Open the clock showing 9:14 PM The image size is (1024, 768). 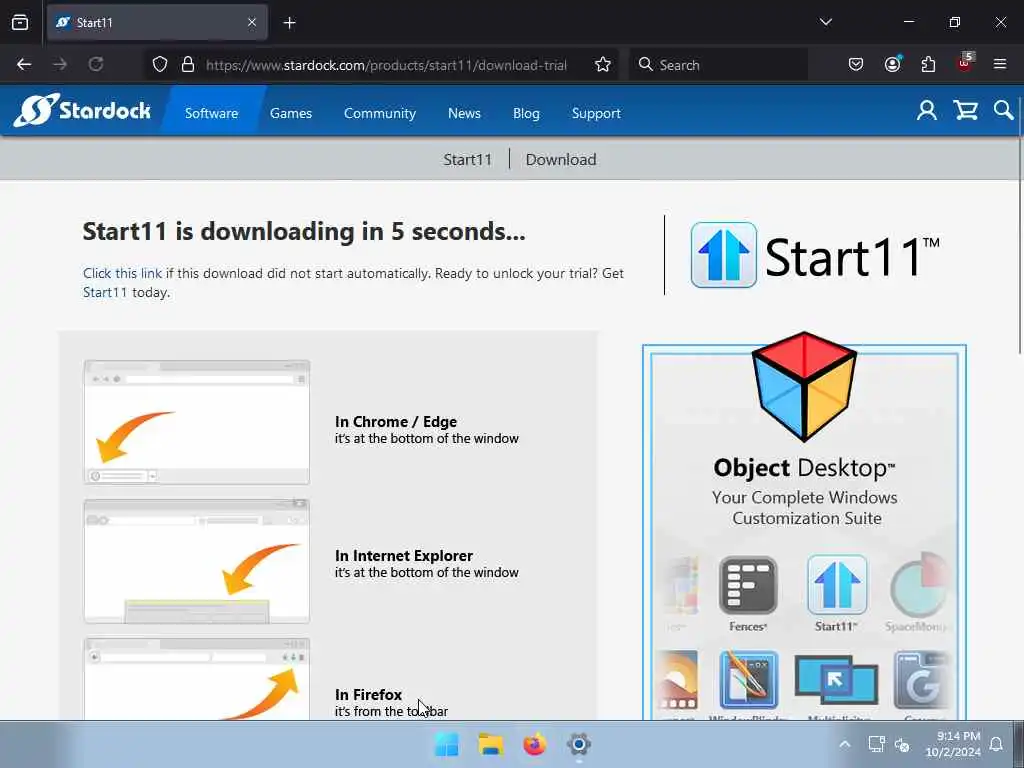click(x=953, y=744)
